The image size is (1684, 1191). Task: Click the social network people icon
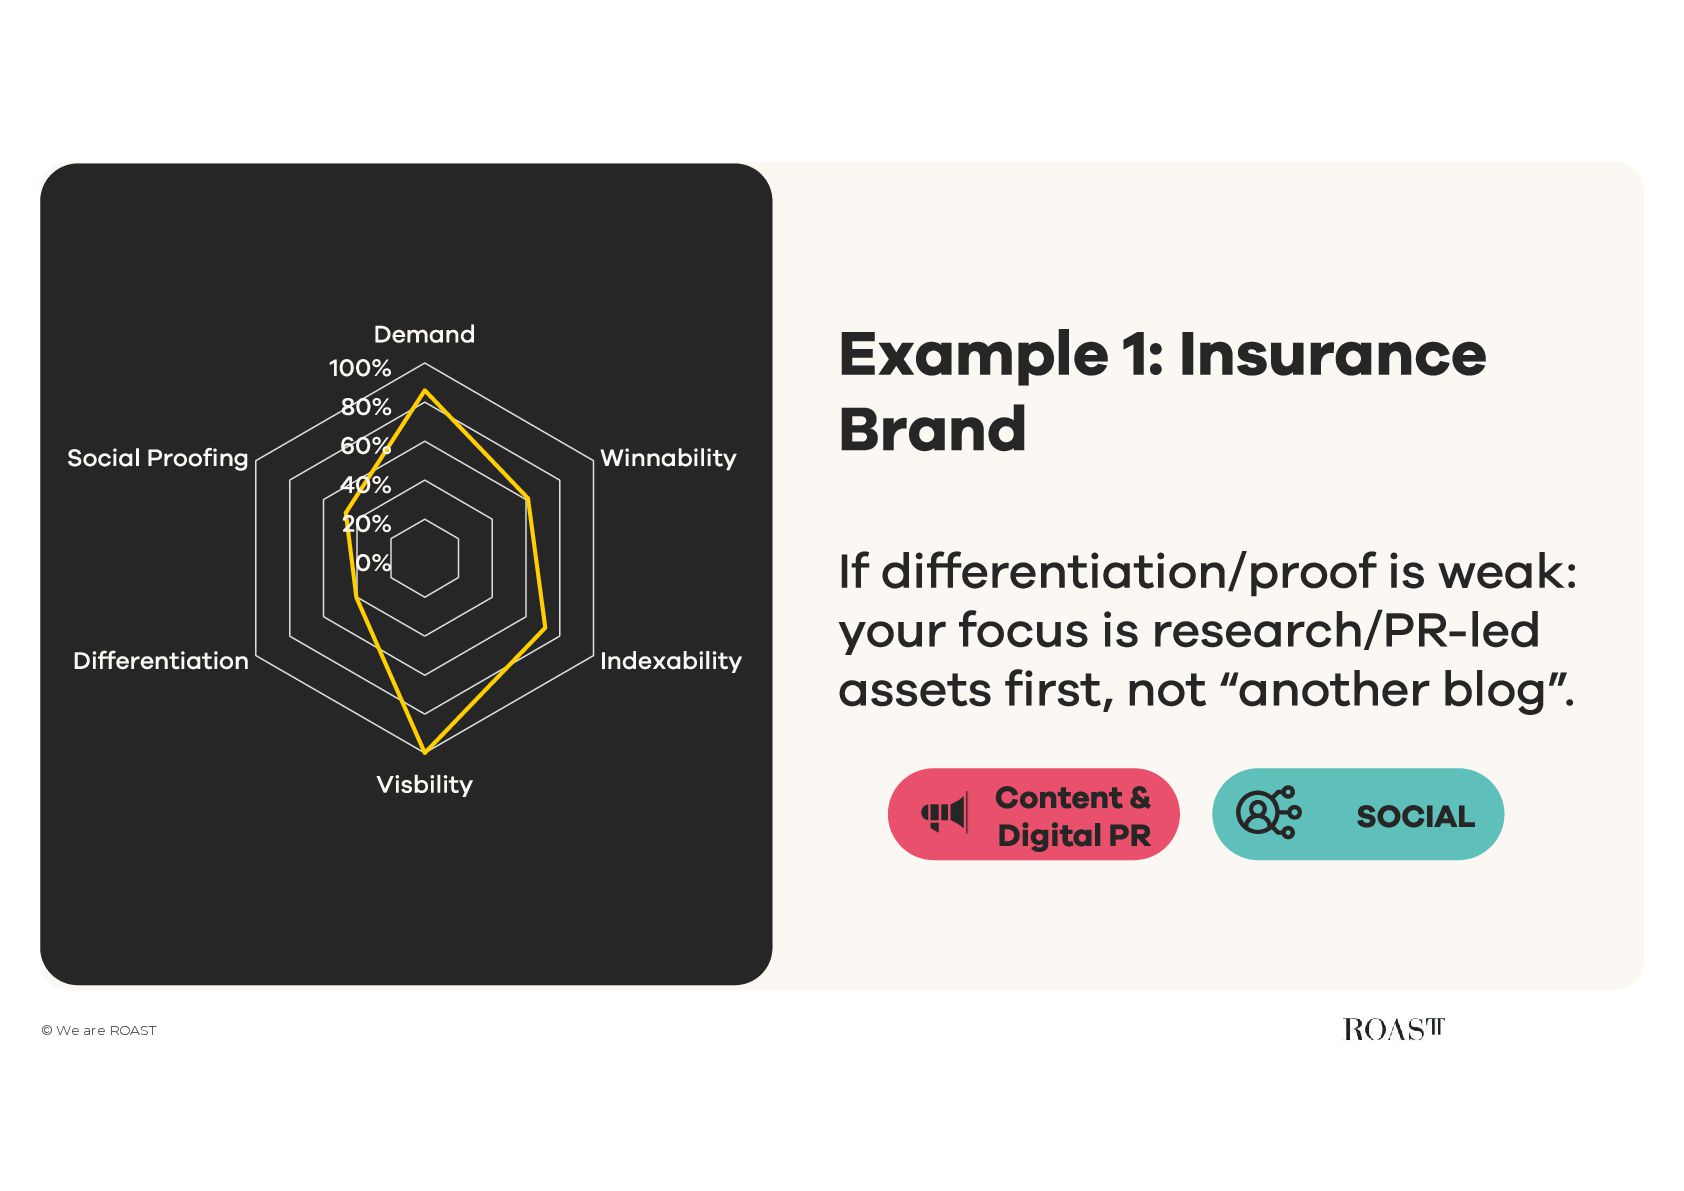point(1269,812)
